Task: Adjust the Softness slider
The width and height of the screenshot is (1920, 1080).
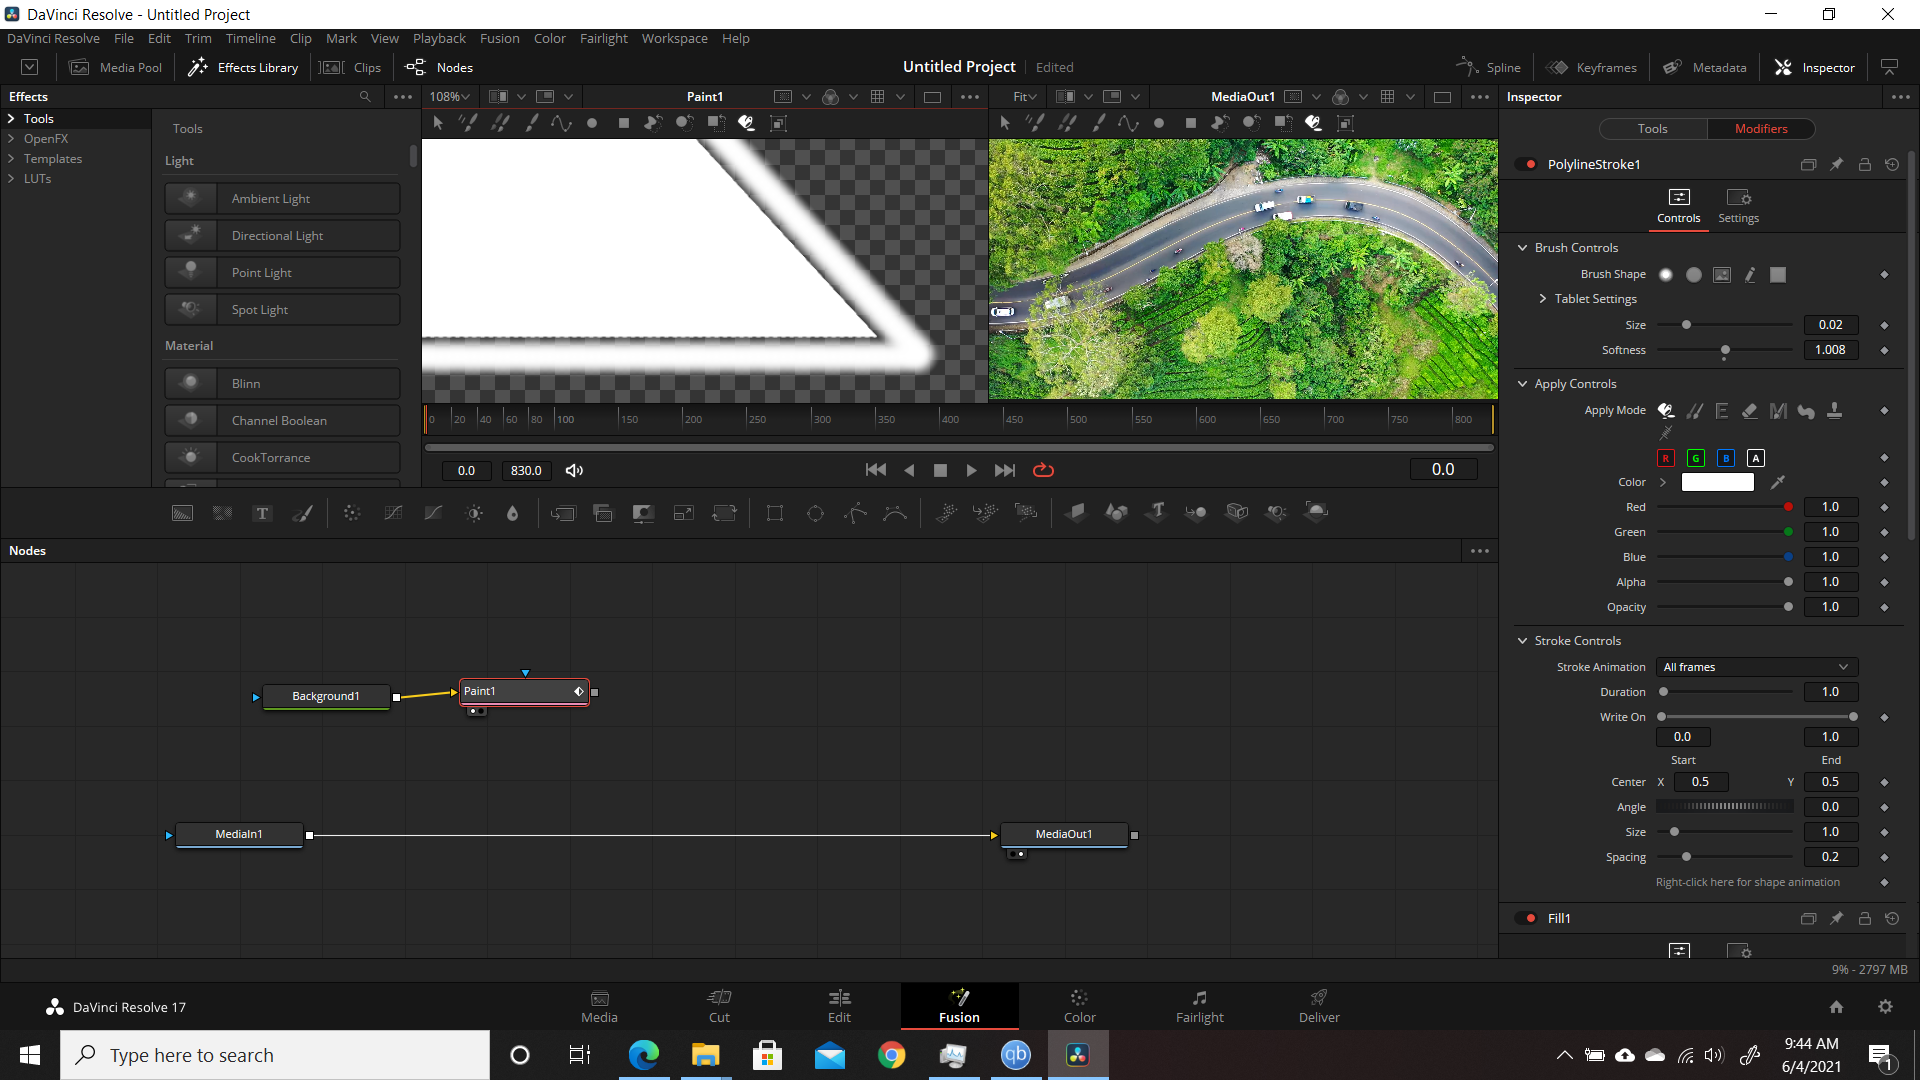Action: pyautogui.click(x=1725, y=350)
